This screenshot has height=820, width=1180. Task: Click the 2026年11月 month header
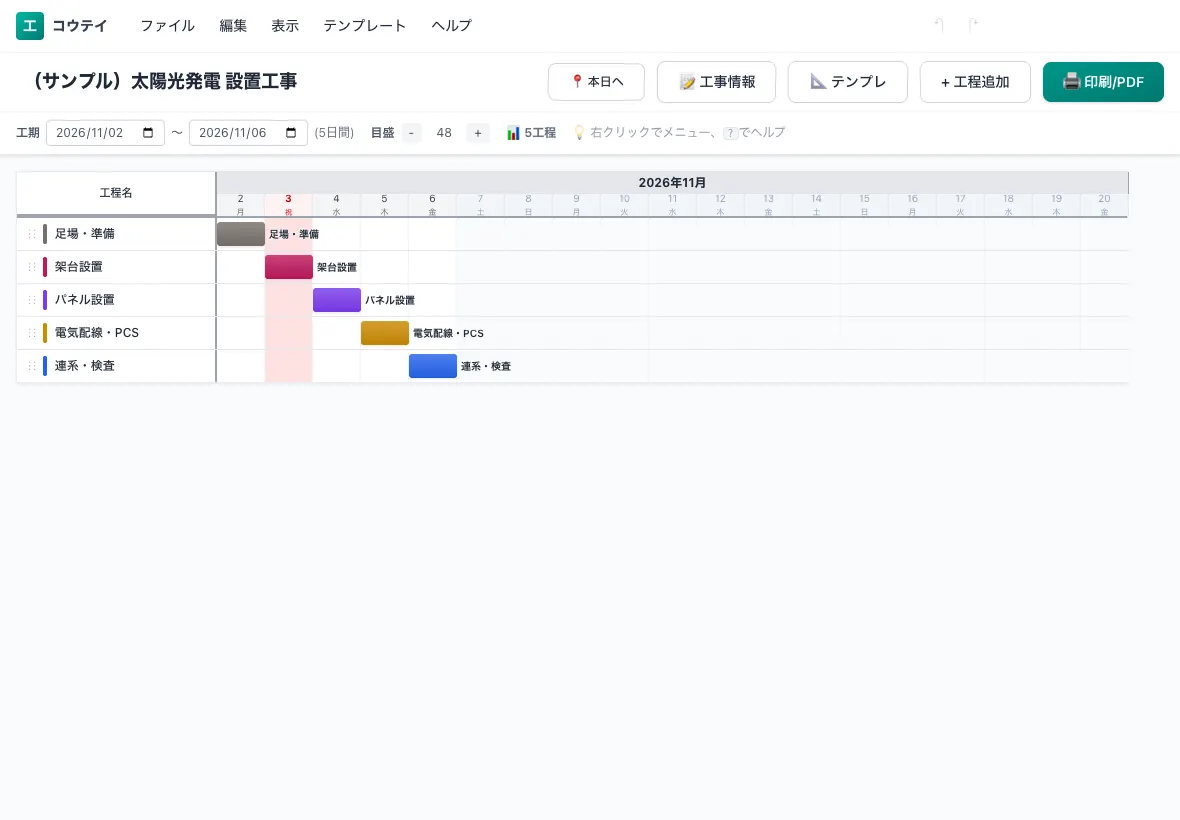click(672, 183)
